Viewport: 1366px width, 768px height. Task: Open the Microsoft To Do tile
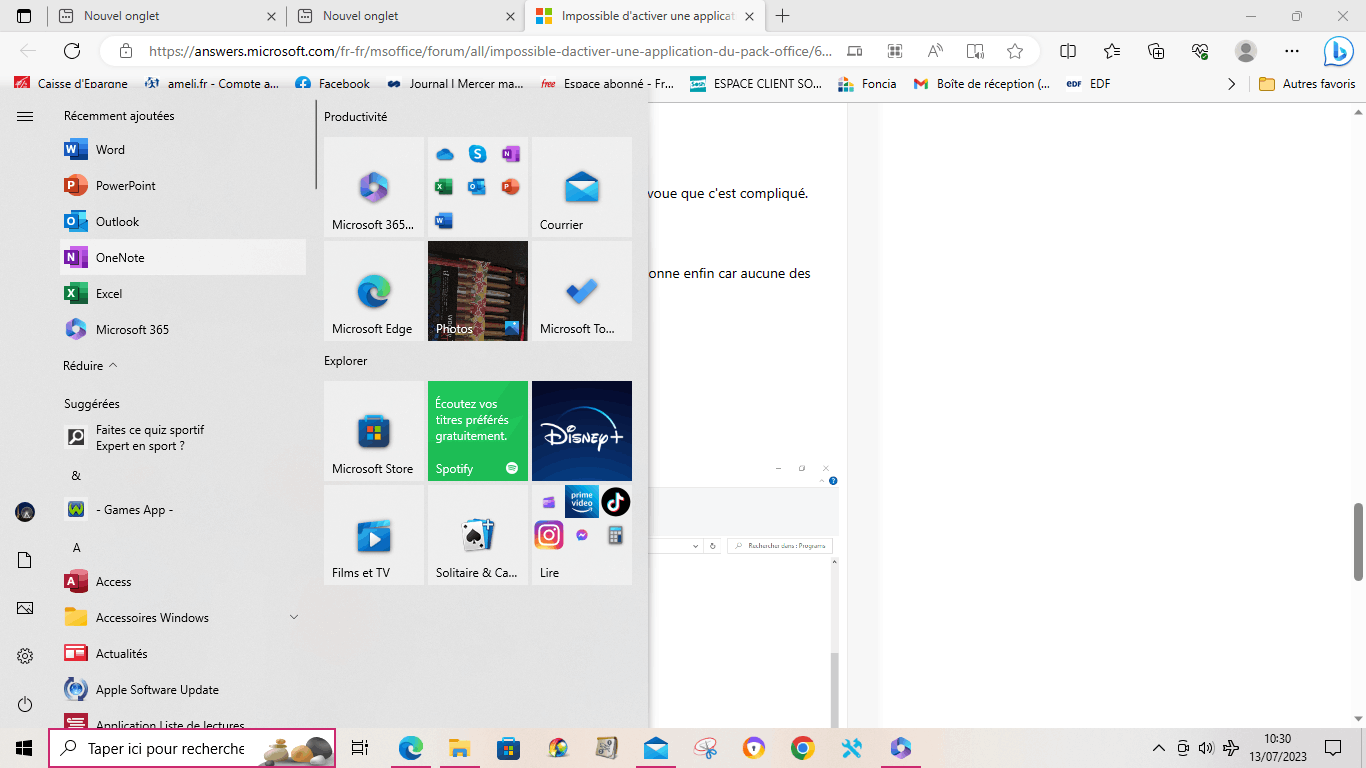[582, 291]
